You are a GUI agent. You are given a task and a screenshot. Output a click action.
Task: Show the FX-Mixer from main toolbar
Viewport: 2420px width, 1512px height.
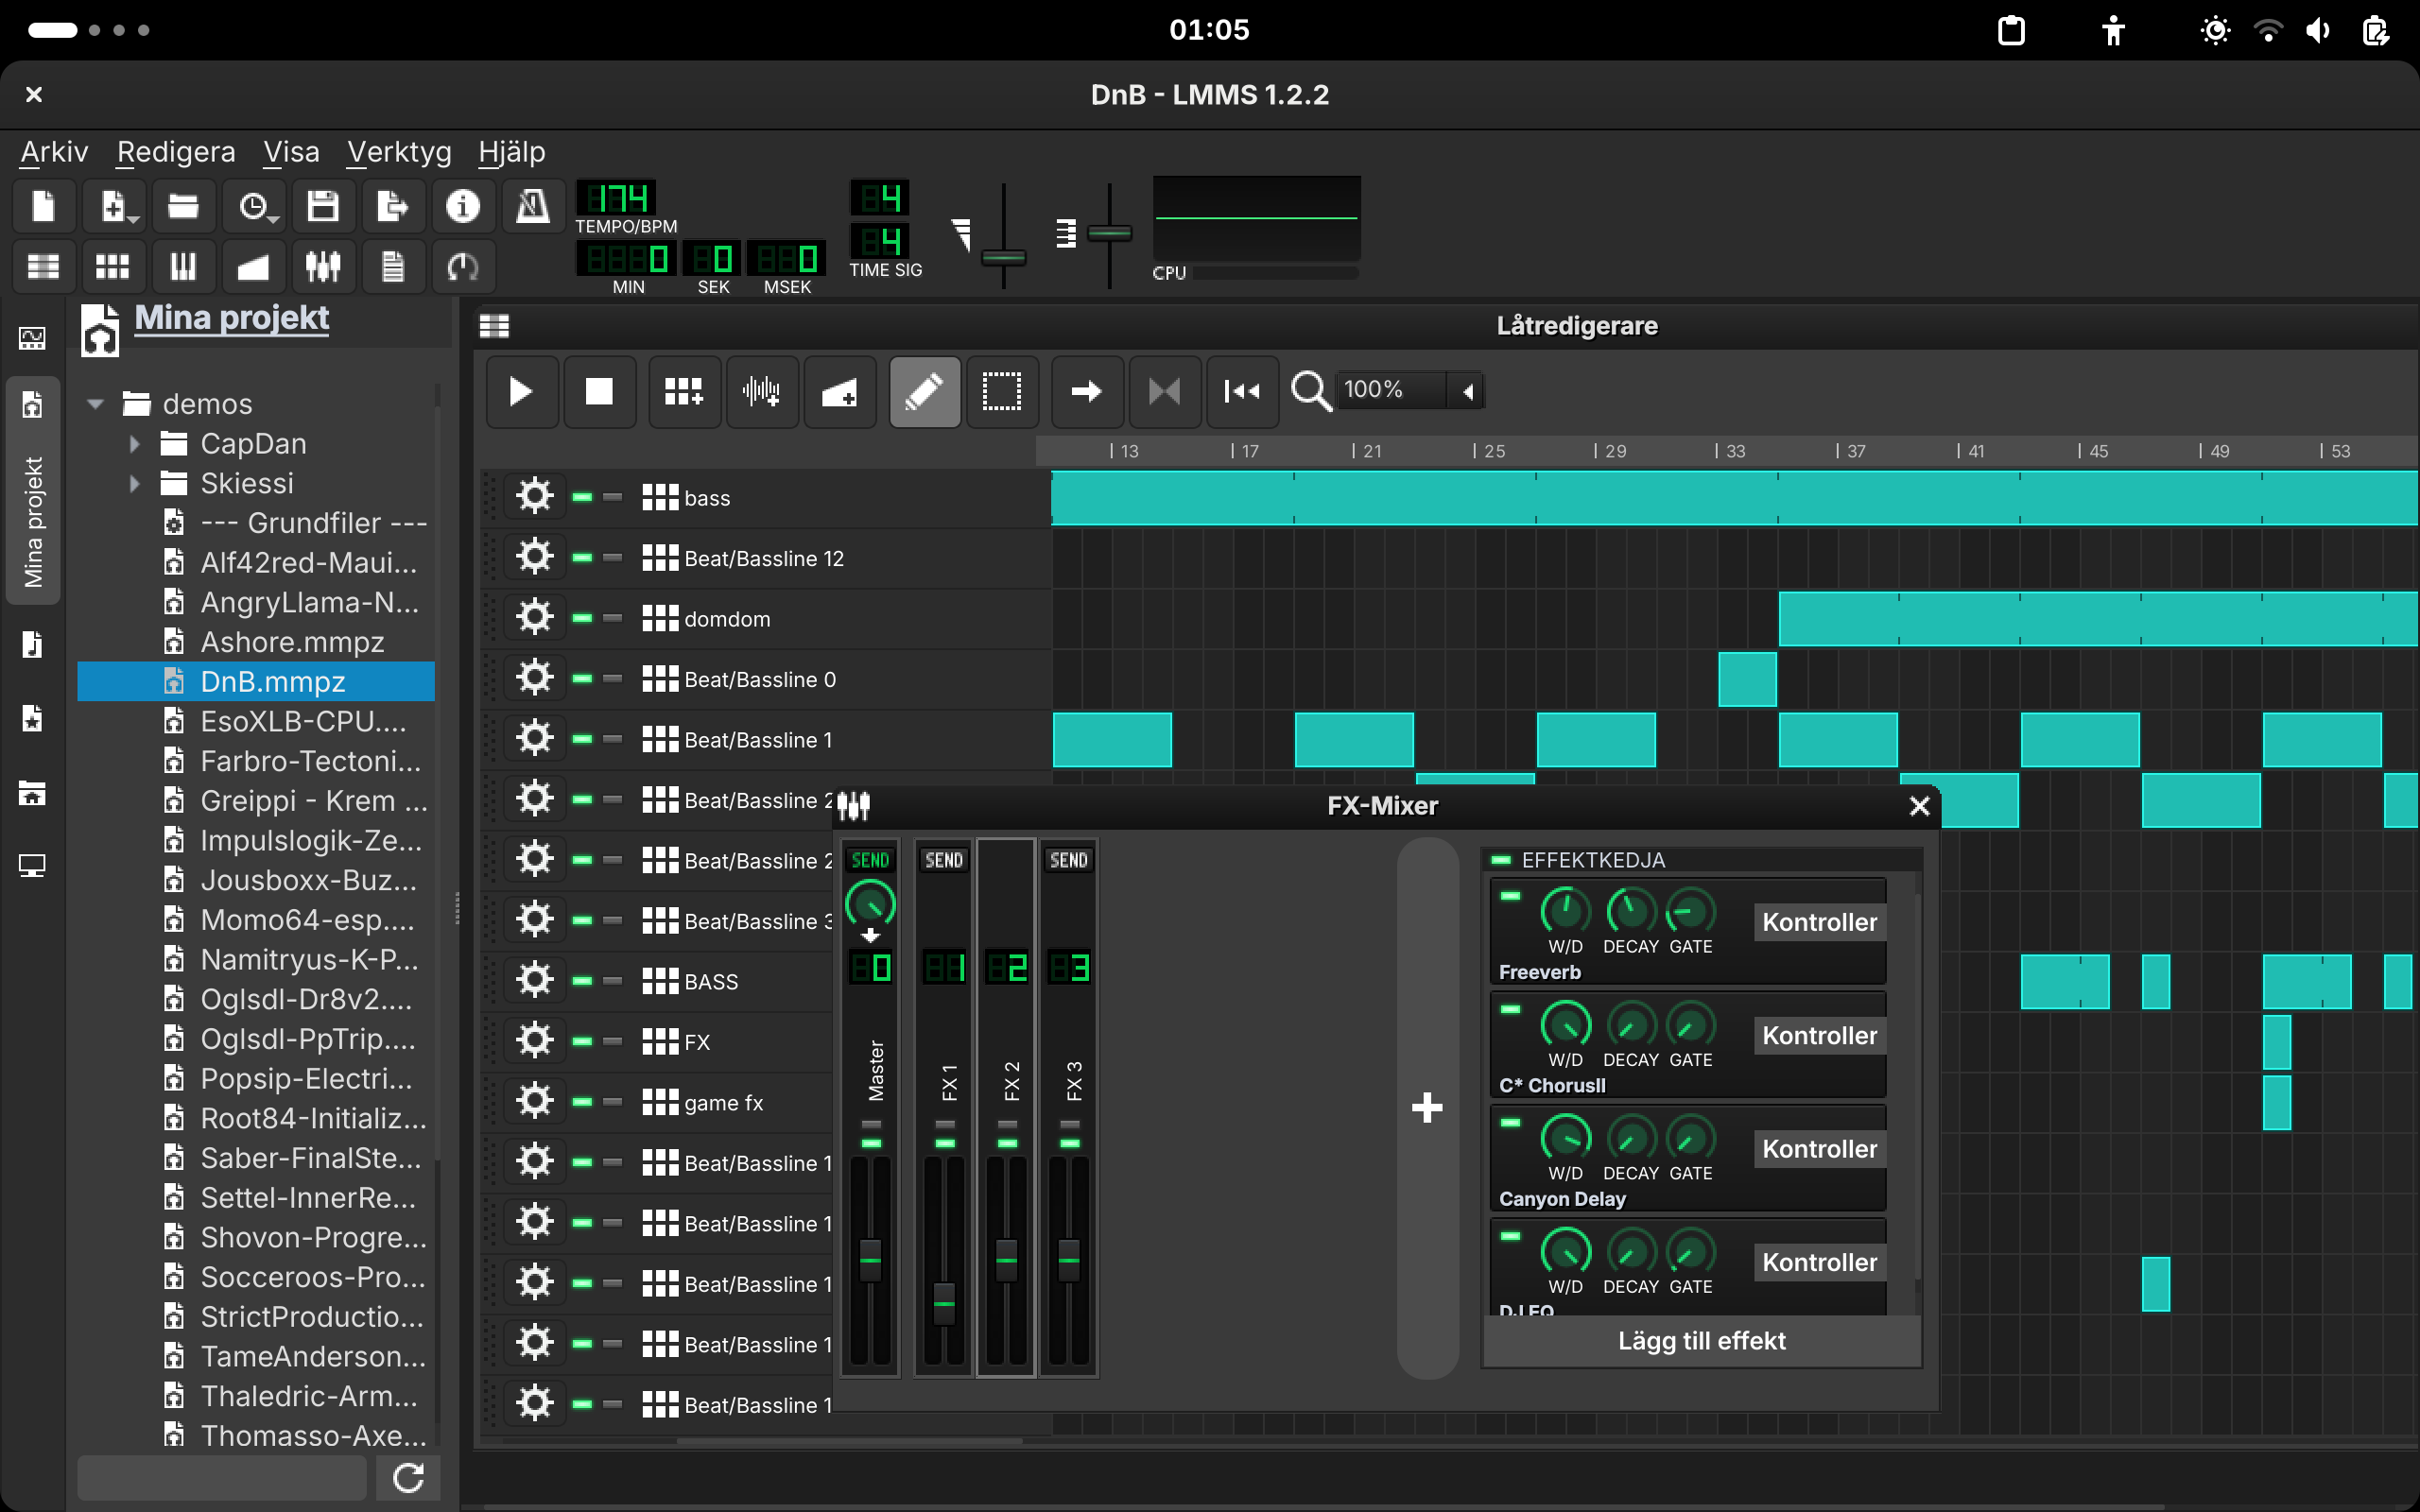tap(323, 267)
